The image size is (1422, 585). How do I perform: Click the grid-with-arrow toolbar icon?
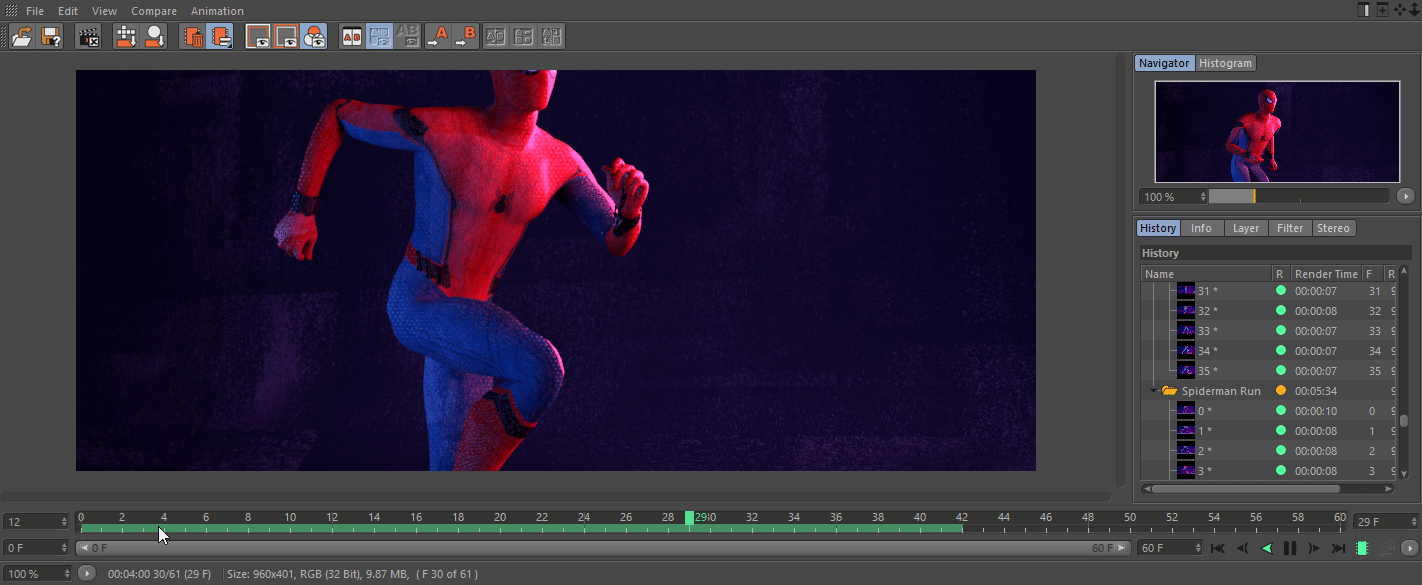coord(127,37)
